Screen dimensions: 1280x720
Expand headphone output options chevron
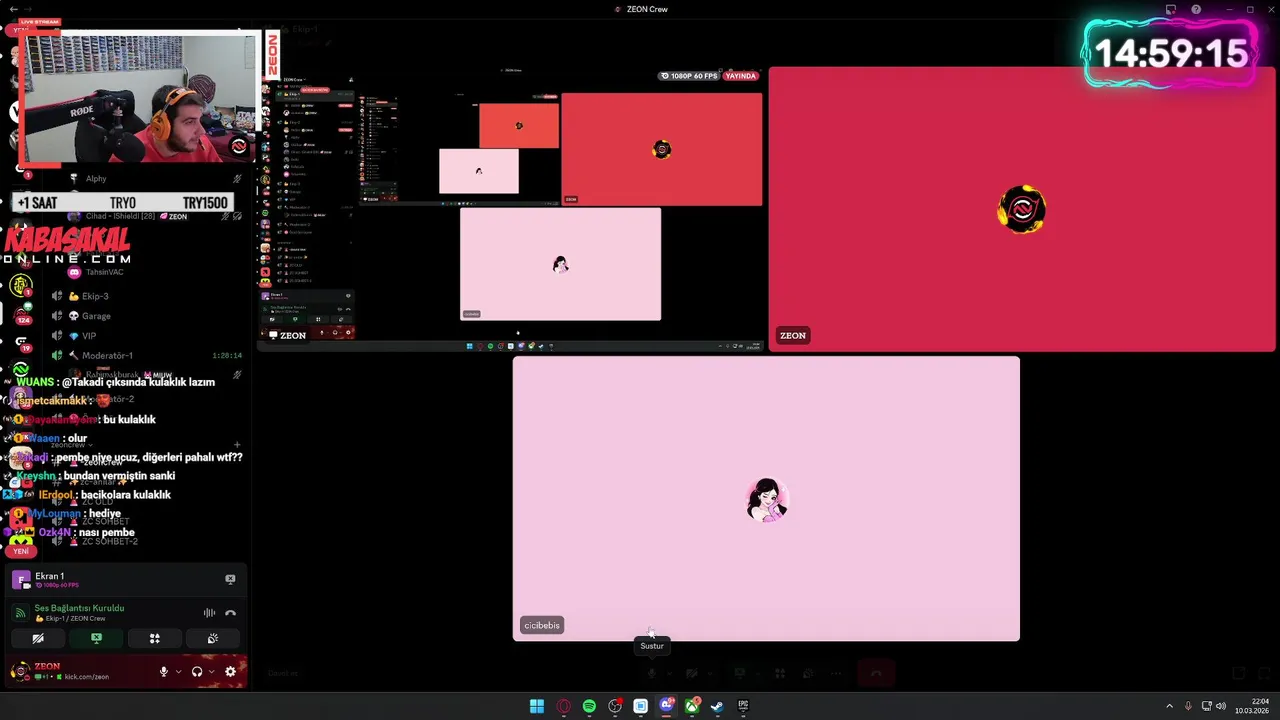[211, 672]
